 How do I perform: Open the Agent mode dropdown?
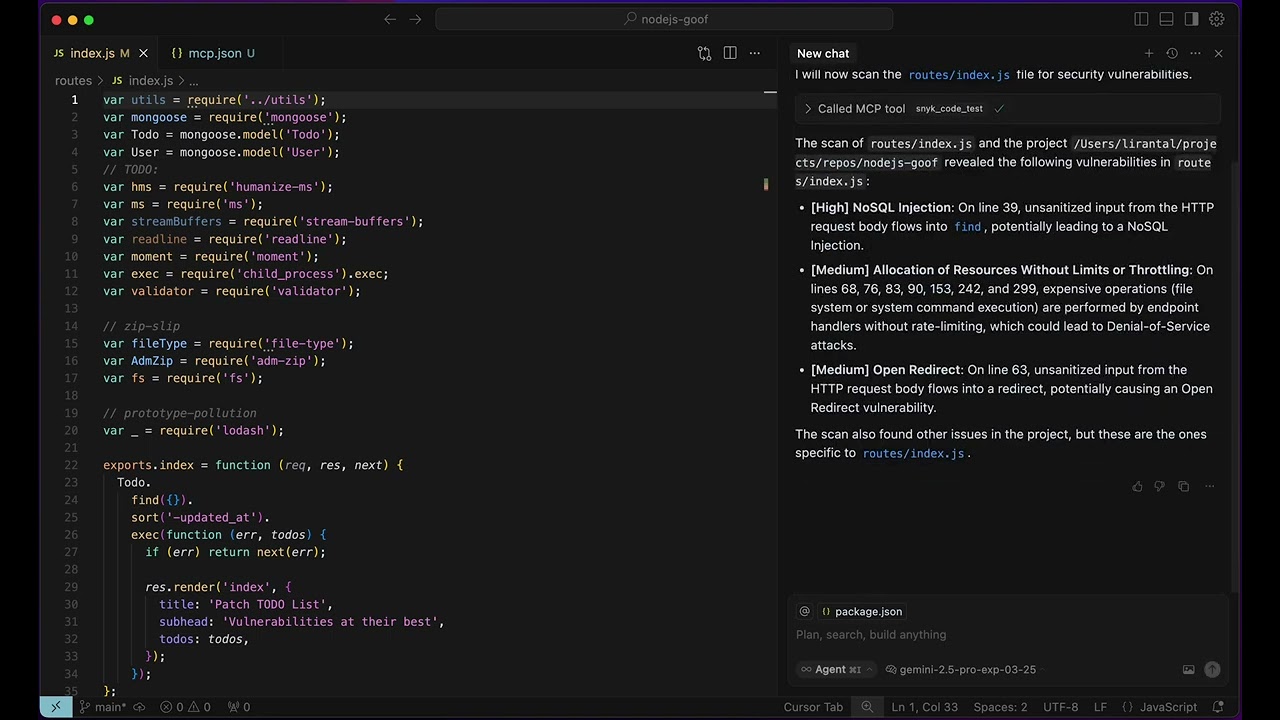835,670
